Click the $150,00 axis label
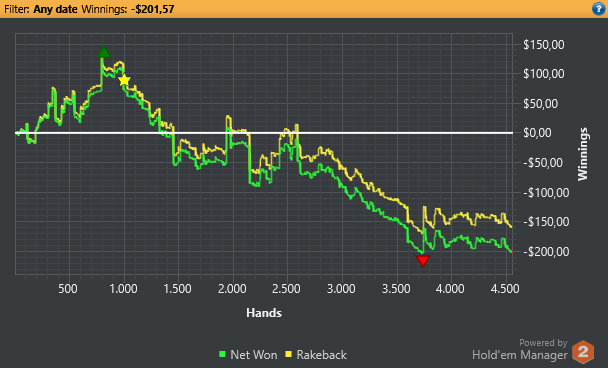Image resolution: width=608 pixels, height=368 pixels. [544, 45]
